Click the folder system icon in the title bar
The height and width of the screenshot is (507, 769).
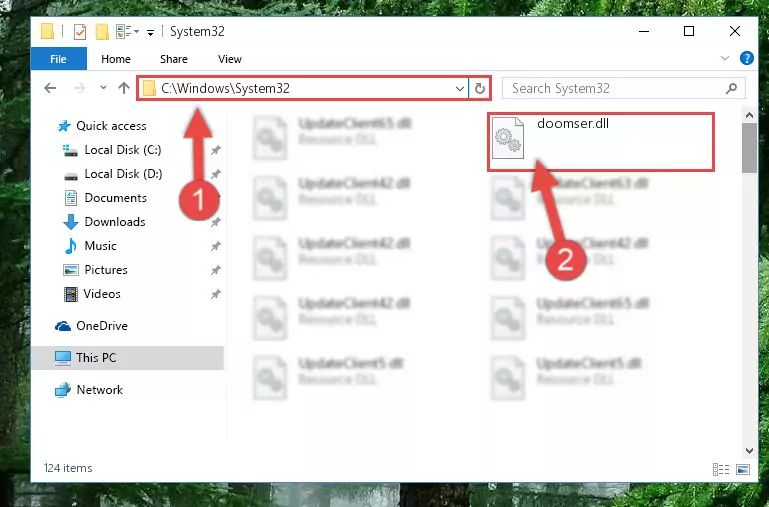click(x=48, y=31)
